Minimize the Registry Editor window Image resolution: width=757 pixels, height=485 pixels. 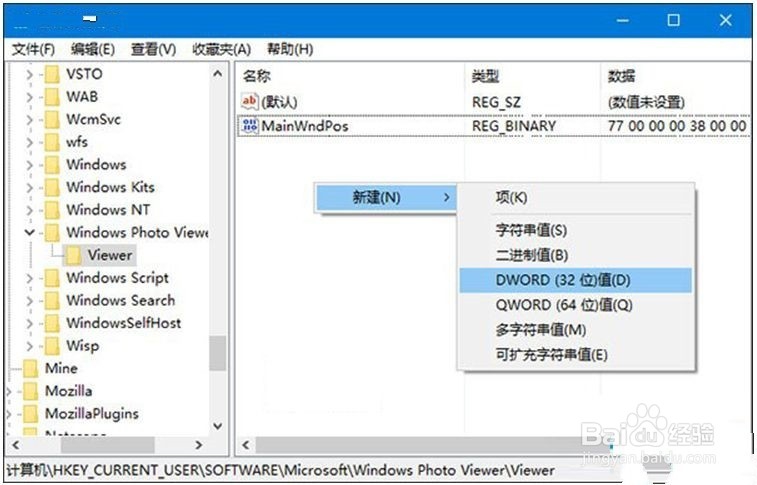click(x=623, y=20)
